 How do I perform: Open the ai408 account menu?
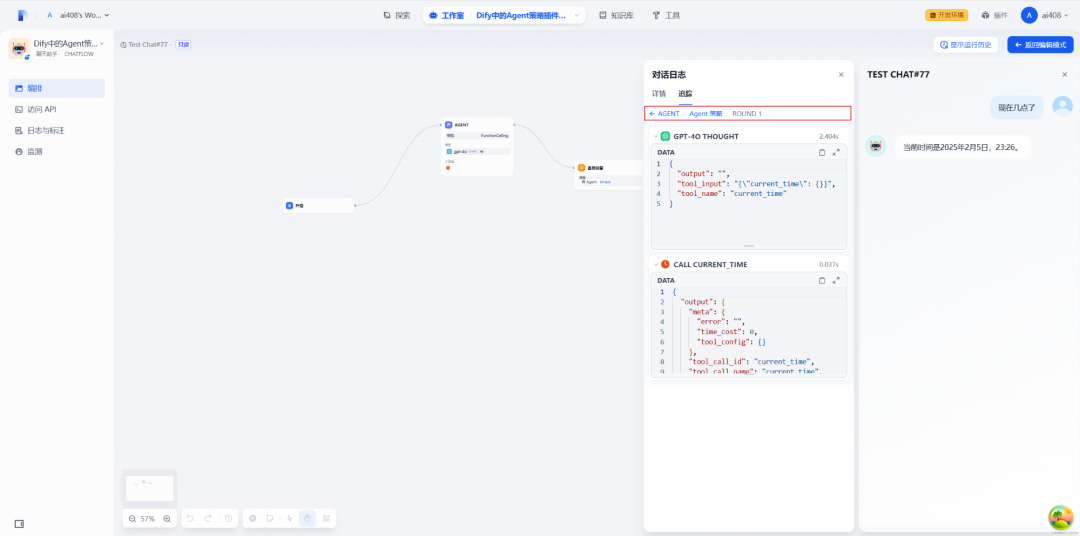(1047, 15)
